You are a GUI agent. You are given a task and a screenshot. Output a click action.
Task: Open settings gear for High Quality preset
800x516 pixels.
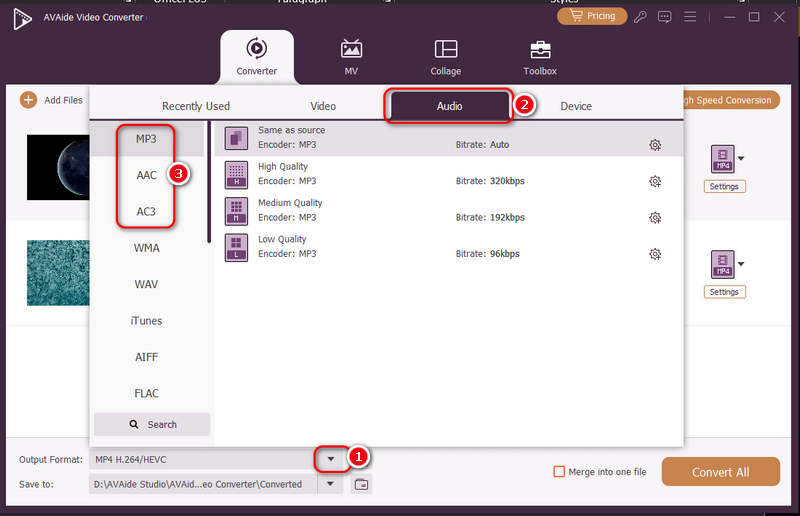click(x=655, y=181)
